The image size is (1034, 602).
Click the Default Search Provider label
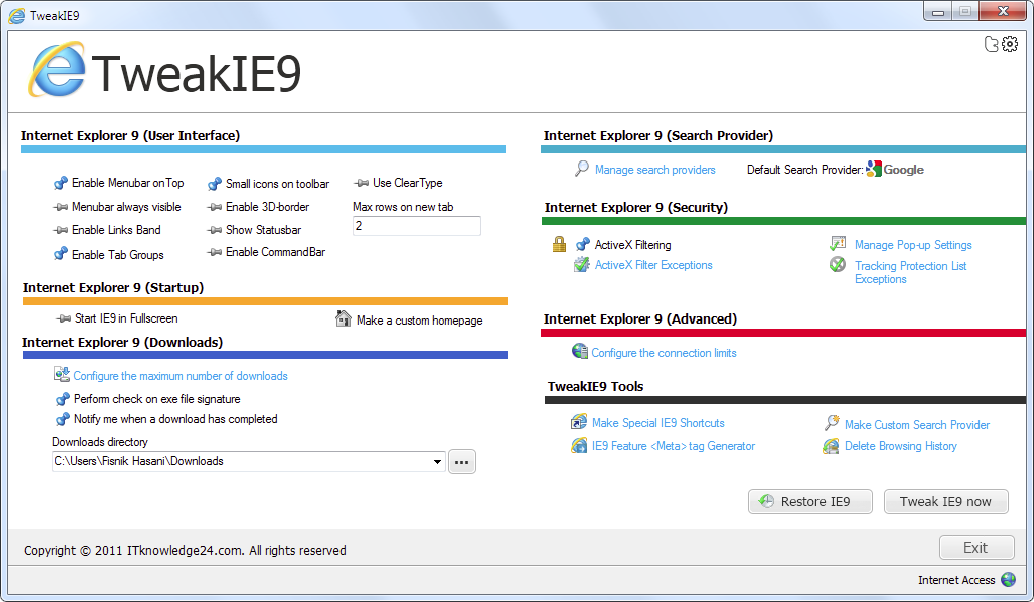[805, 170]
